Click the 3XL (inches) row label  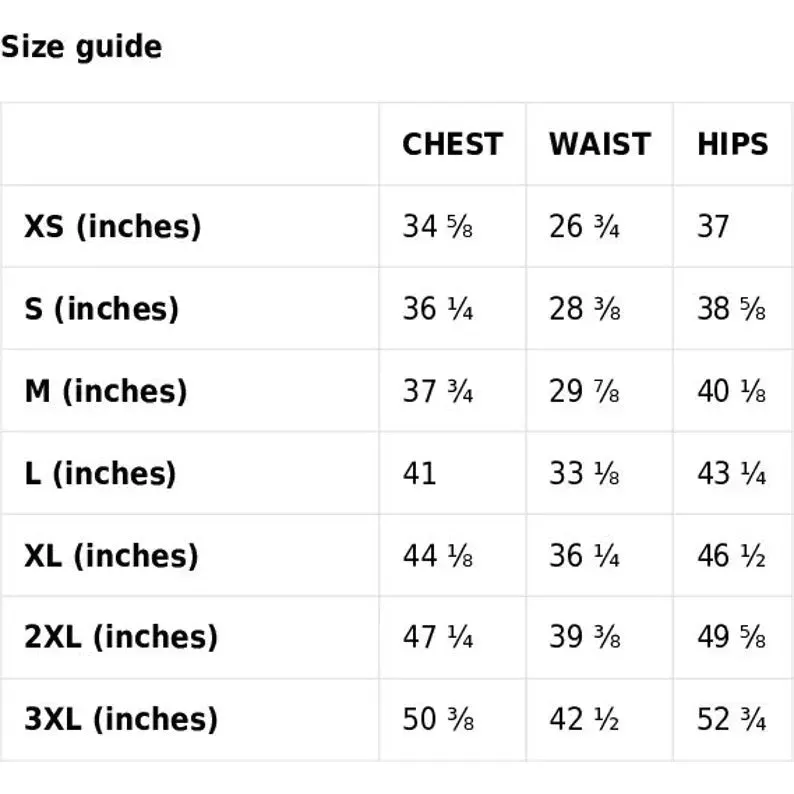tap(121, 719)
